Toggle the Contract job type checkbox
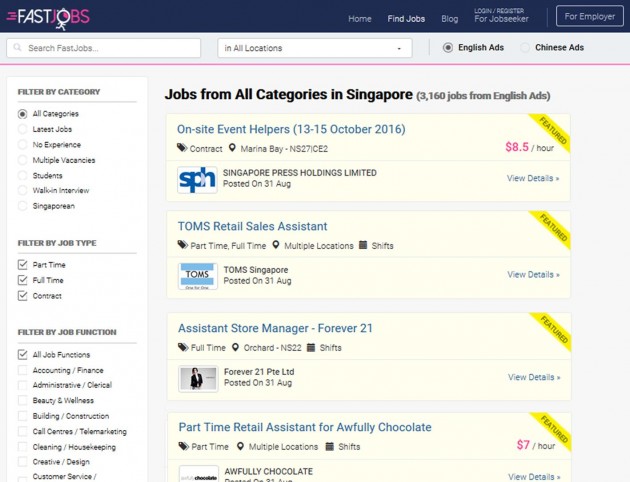 pyautogui.click(x=23, y=296)
